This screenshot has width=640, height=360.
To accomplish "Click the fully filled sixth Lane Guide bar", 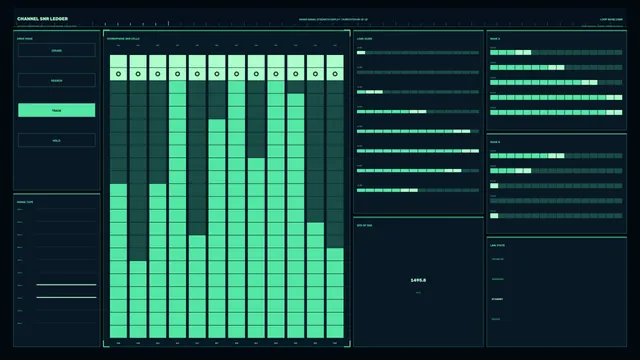I will (x=418, y=151).
